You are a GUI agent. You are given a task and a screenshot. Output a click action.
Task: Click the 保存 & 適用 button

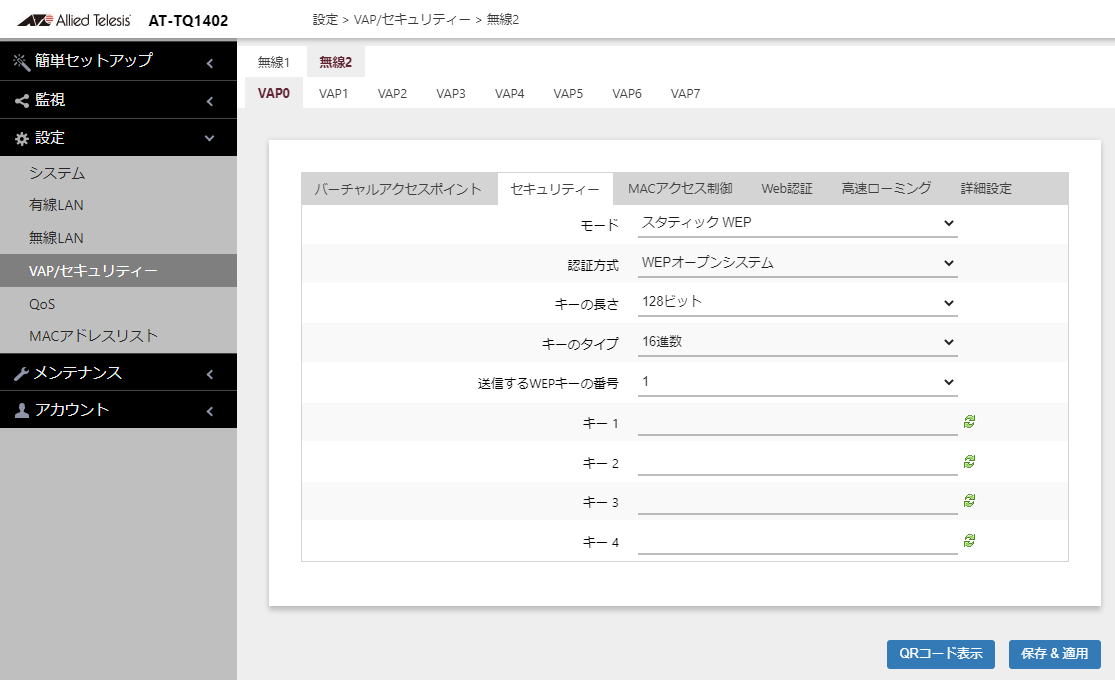point(1055,654)
